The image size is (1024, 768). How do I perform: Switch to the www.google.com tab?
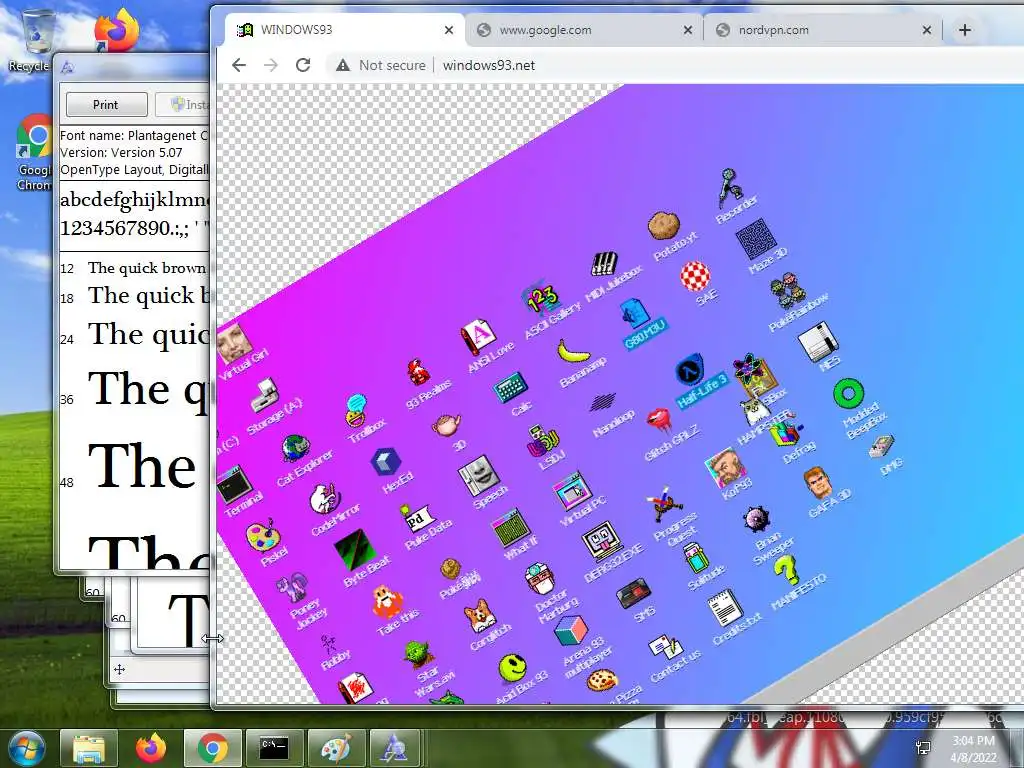pyautogui.click(x=584, y=30)
